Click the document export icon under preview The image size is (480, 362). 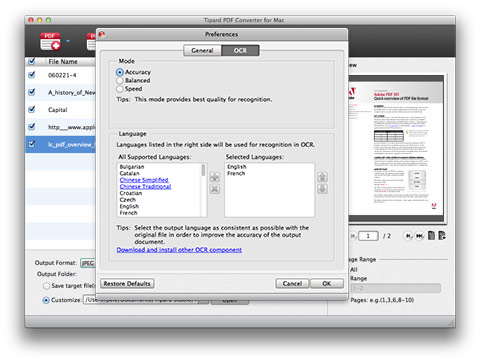click(x=442, y=235)
